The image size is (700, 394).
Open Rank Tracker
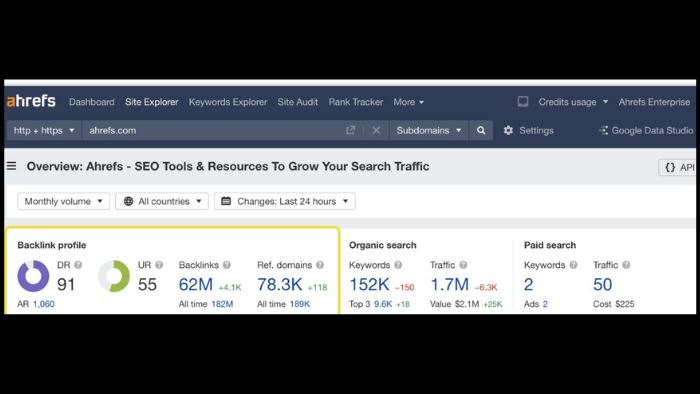(356, 102)
